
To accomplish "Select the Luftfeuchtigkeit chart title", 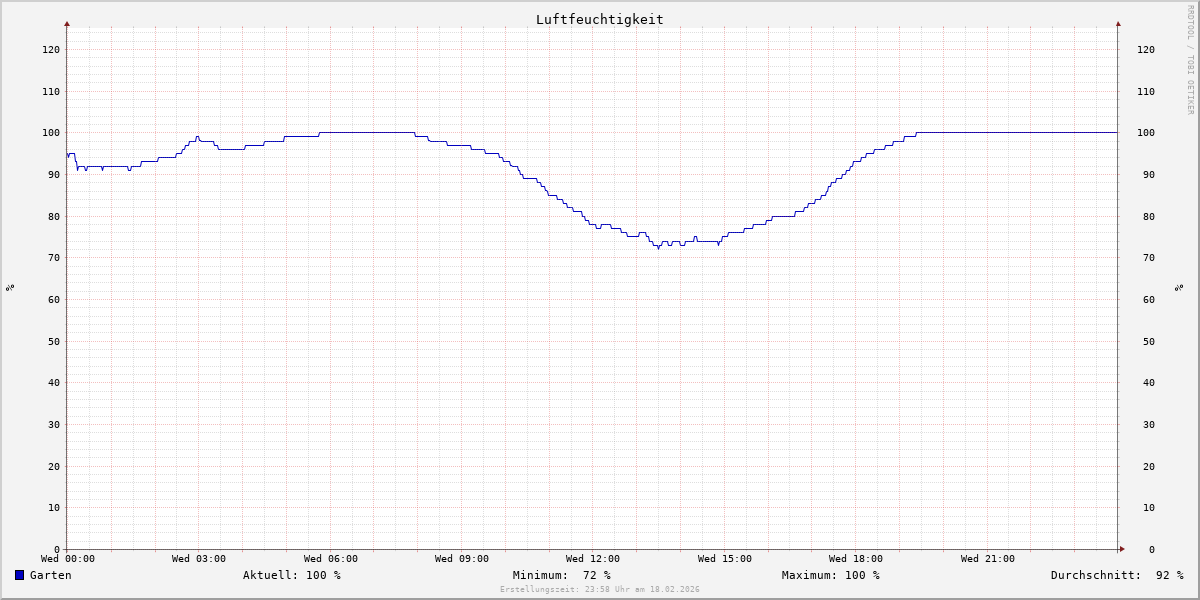I will [599, 19].
